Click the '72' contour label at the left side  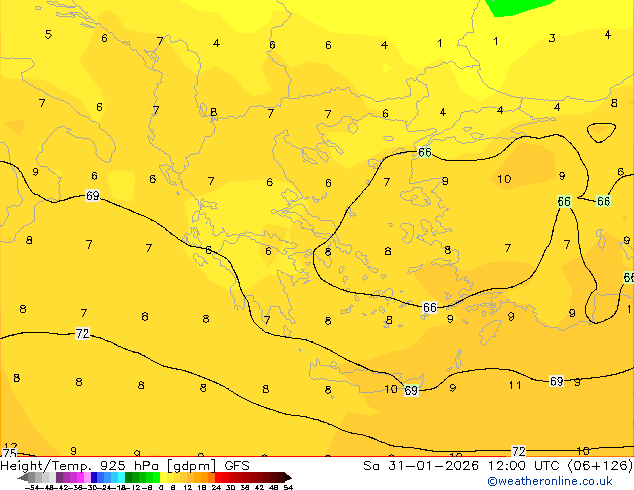82,334
